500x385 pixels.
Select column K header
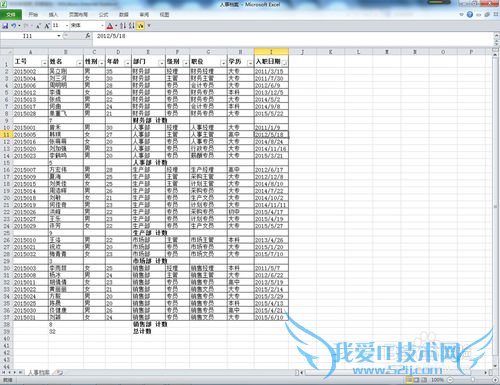click(330, 52)
